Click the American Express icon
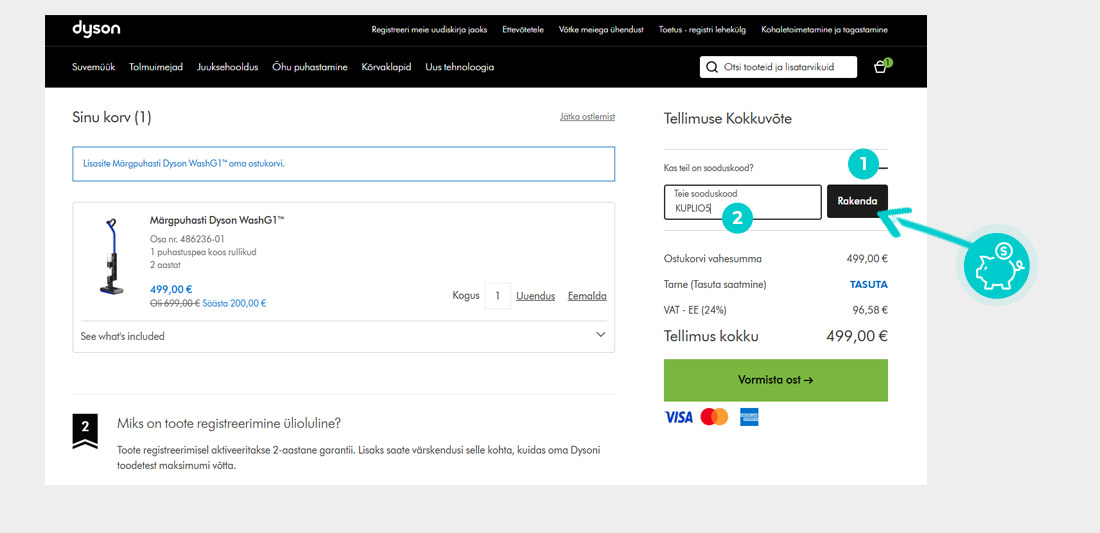Screen dimensions: 1100x533 pos(749,417)
